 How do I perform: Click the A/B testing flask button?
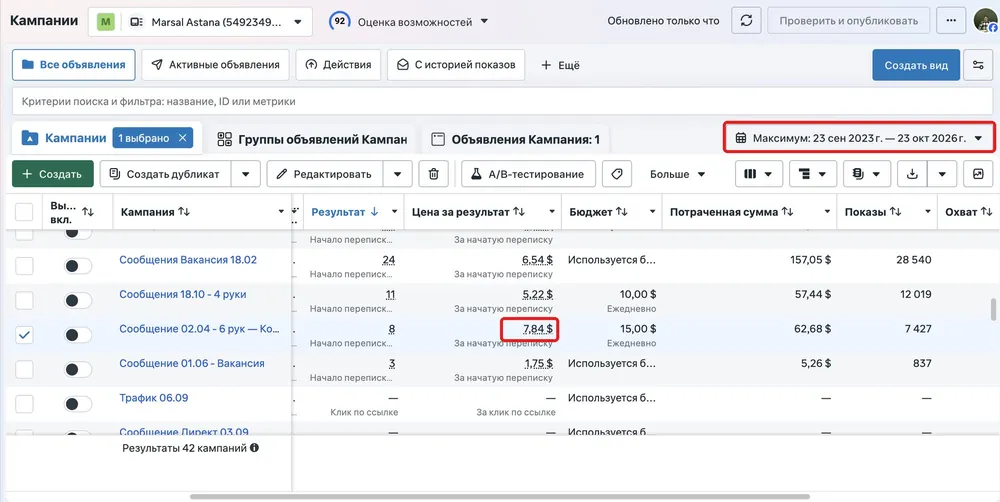[x=528, y=173]
